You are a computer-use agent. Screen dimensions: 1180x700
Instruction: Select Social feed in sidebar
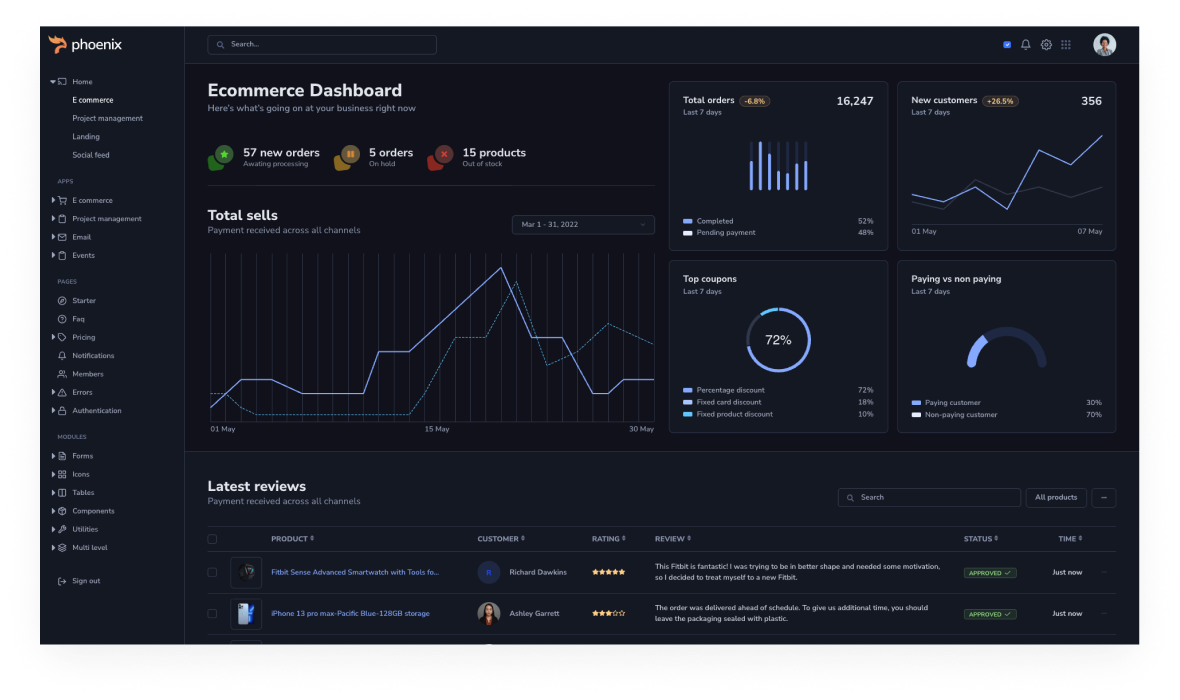(x=91, y=155)
